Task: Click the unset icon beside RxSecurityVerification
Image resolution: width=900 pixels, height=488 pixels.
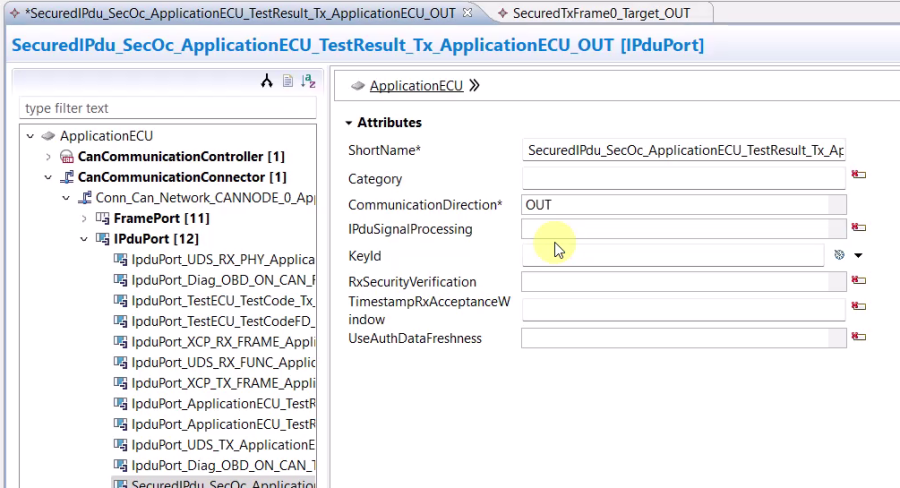Action: 859,280
